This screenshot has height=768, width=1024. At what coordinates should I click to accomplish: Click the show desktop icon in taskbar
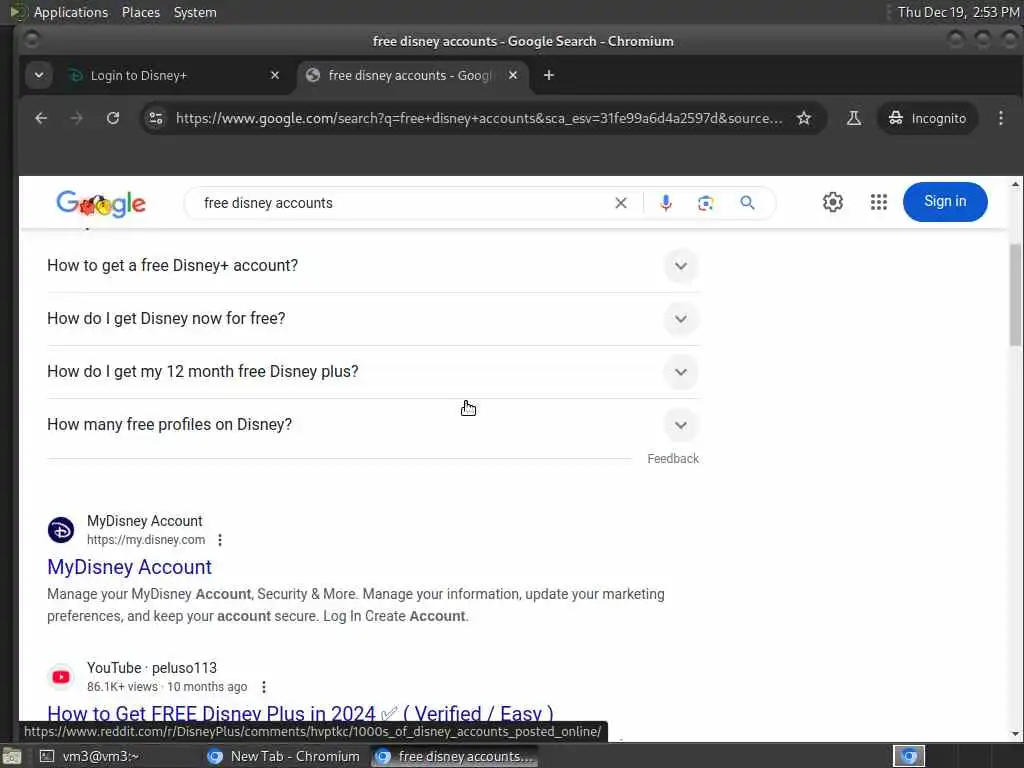pos(12,756)
